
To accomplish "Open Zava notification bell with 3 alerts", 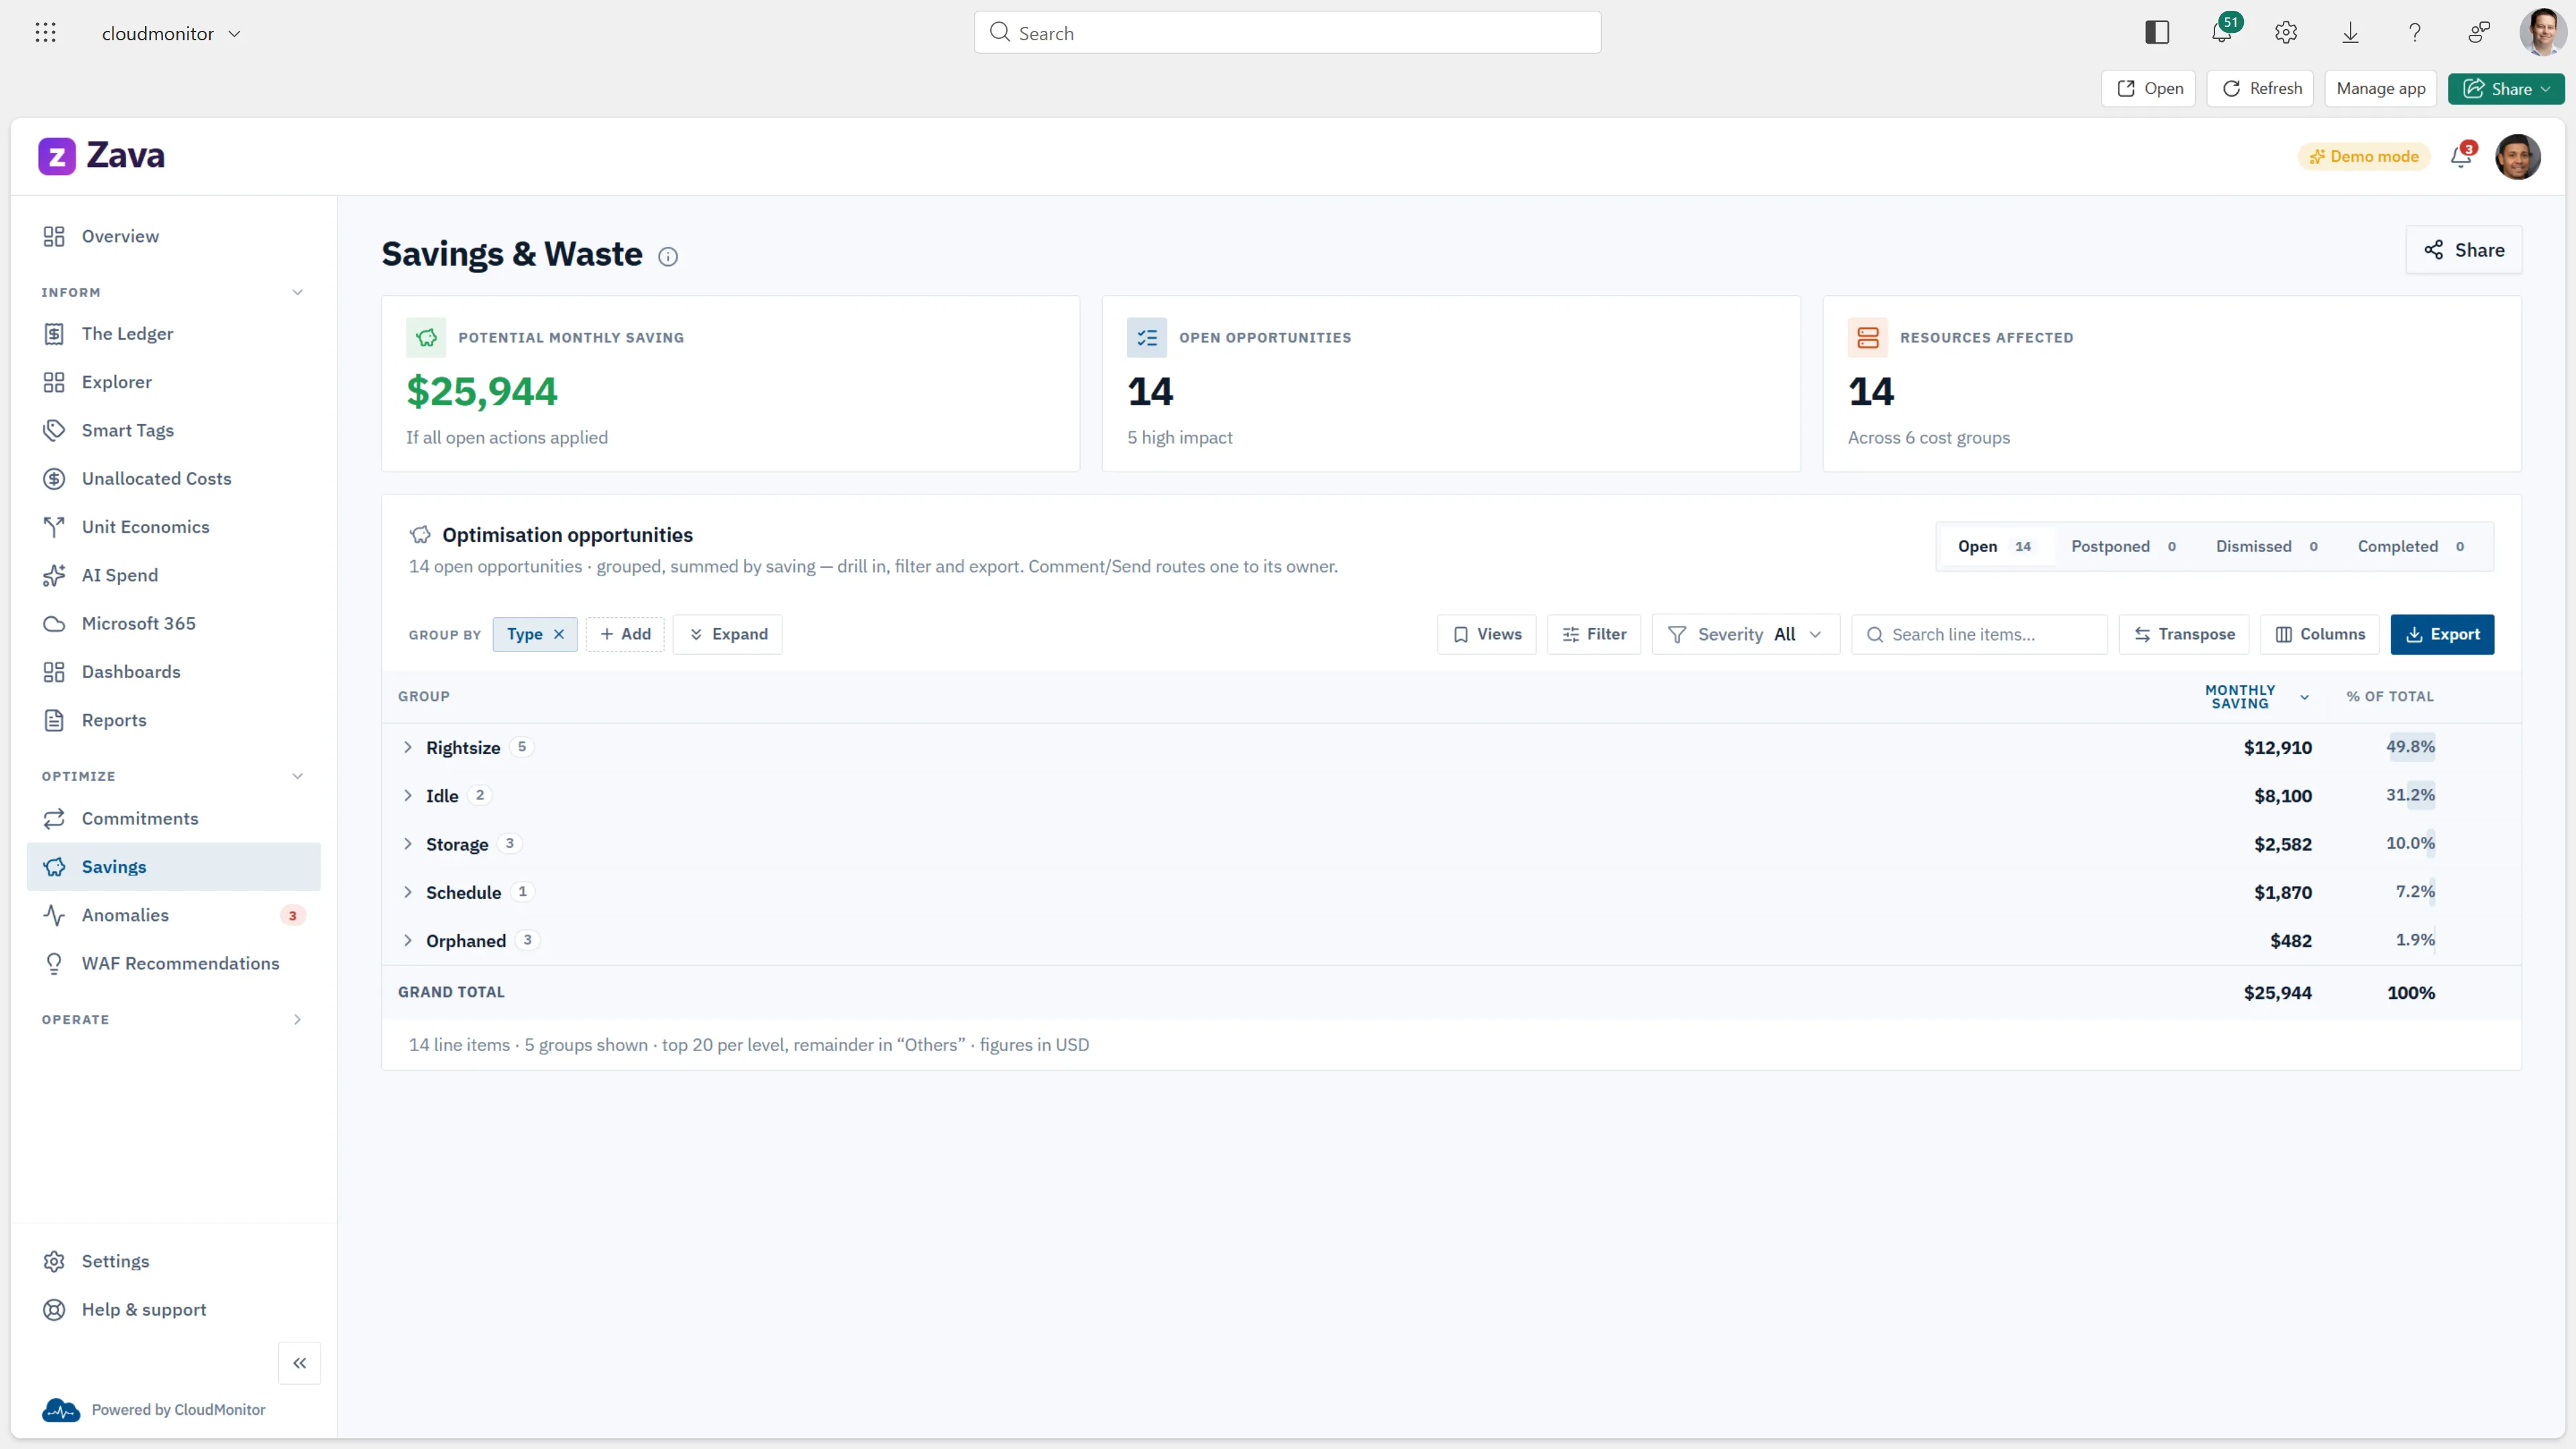I will click(2462, 156).
